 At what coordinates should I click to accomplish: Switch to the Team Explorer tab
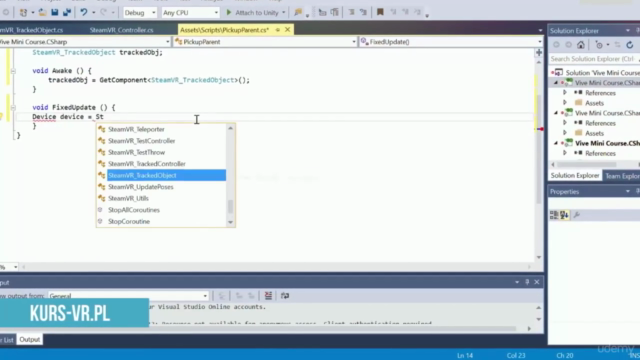(622, 176)
